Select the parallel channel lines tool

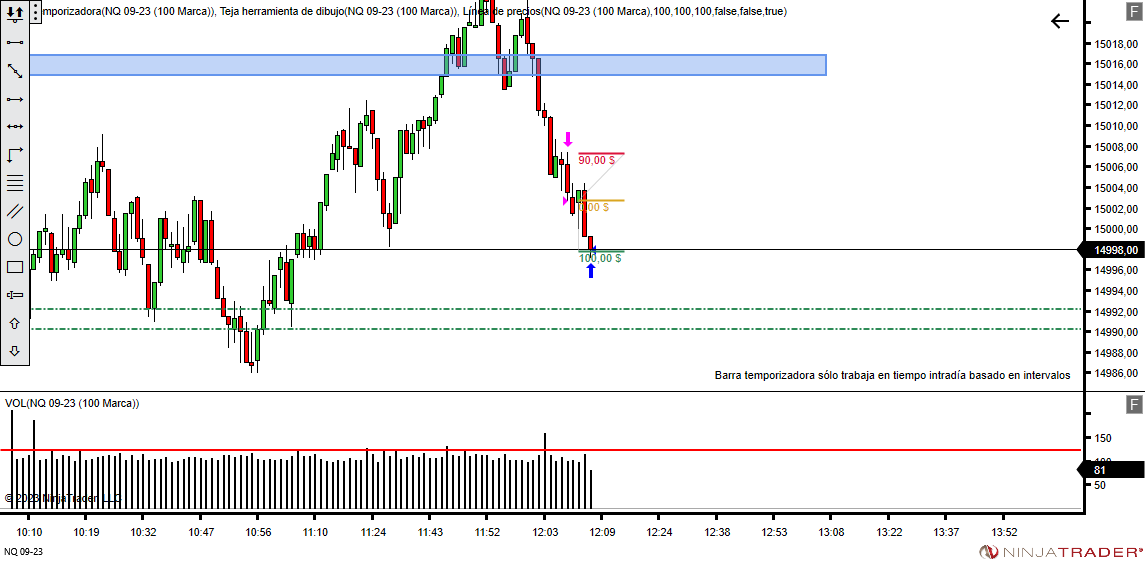pyautogui.click(x=15, y=211)
